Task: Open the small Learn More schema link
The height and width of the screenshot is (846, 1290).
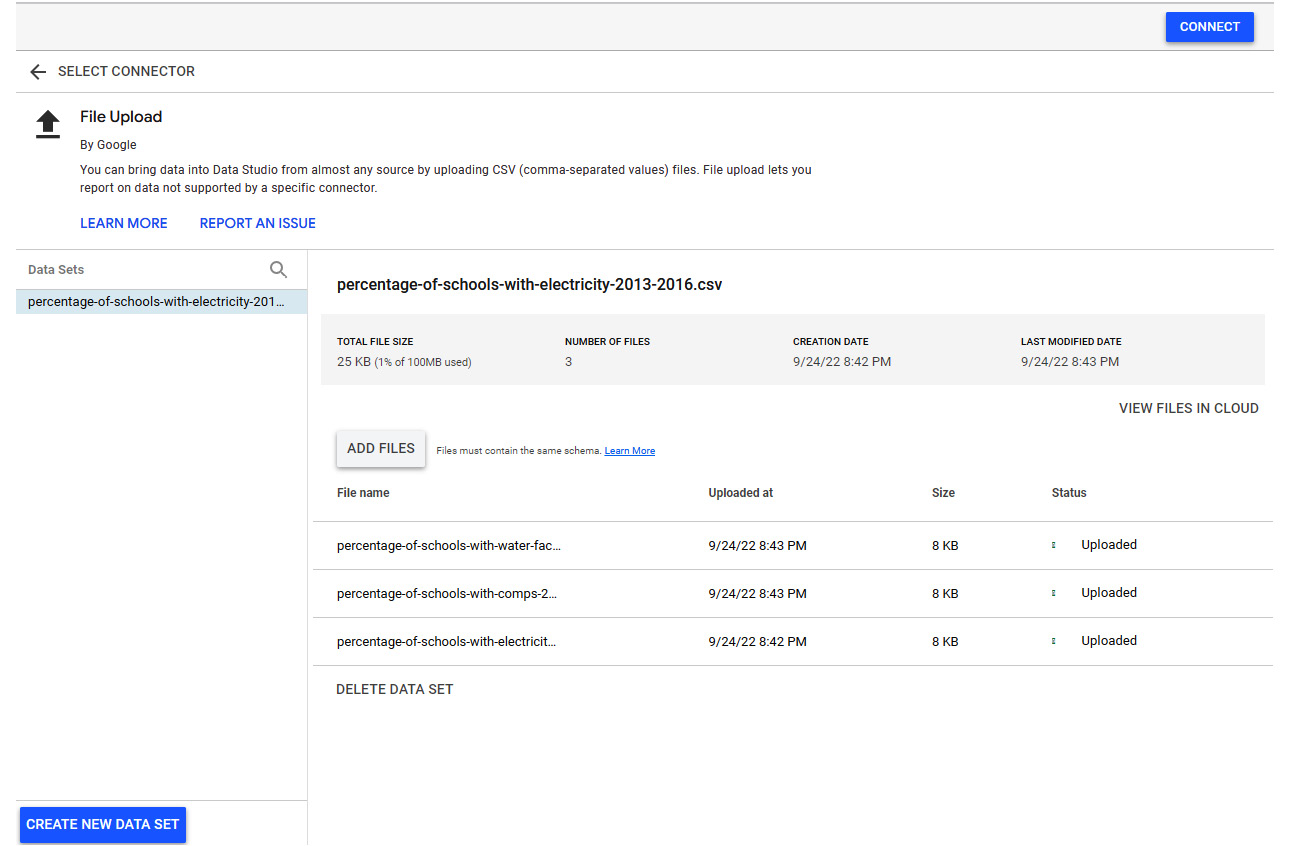Action: point(630,451)
